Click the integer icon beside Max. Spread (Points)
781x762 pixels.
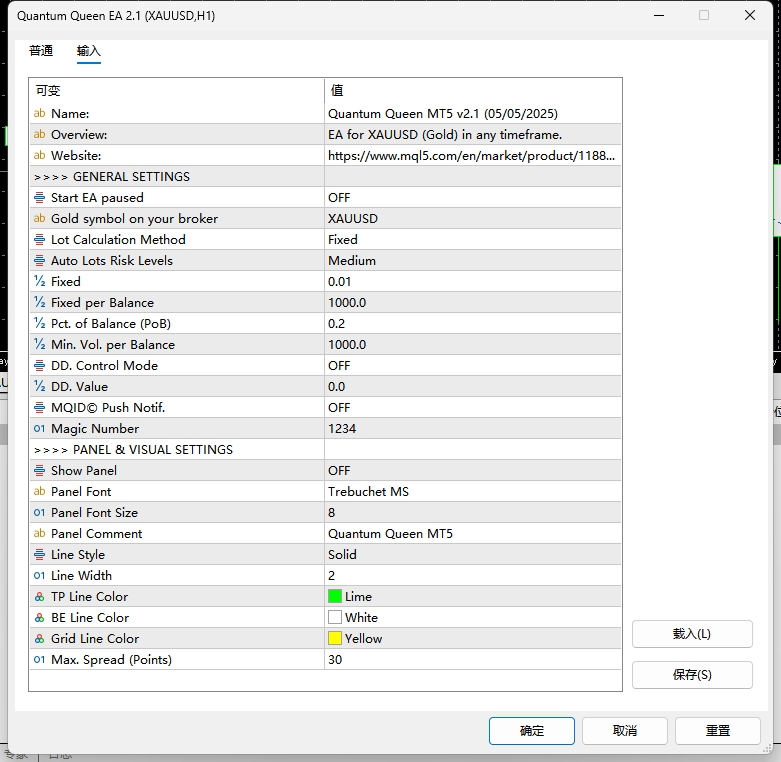coord(39,659)
